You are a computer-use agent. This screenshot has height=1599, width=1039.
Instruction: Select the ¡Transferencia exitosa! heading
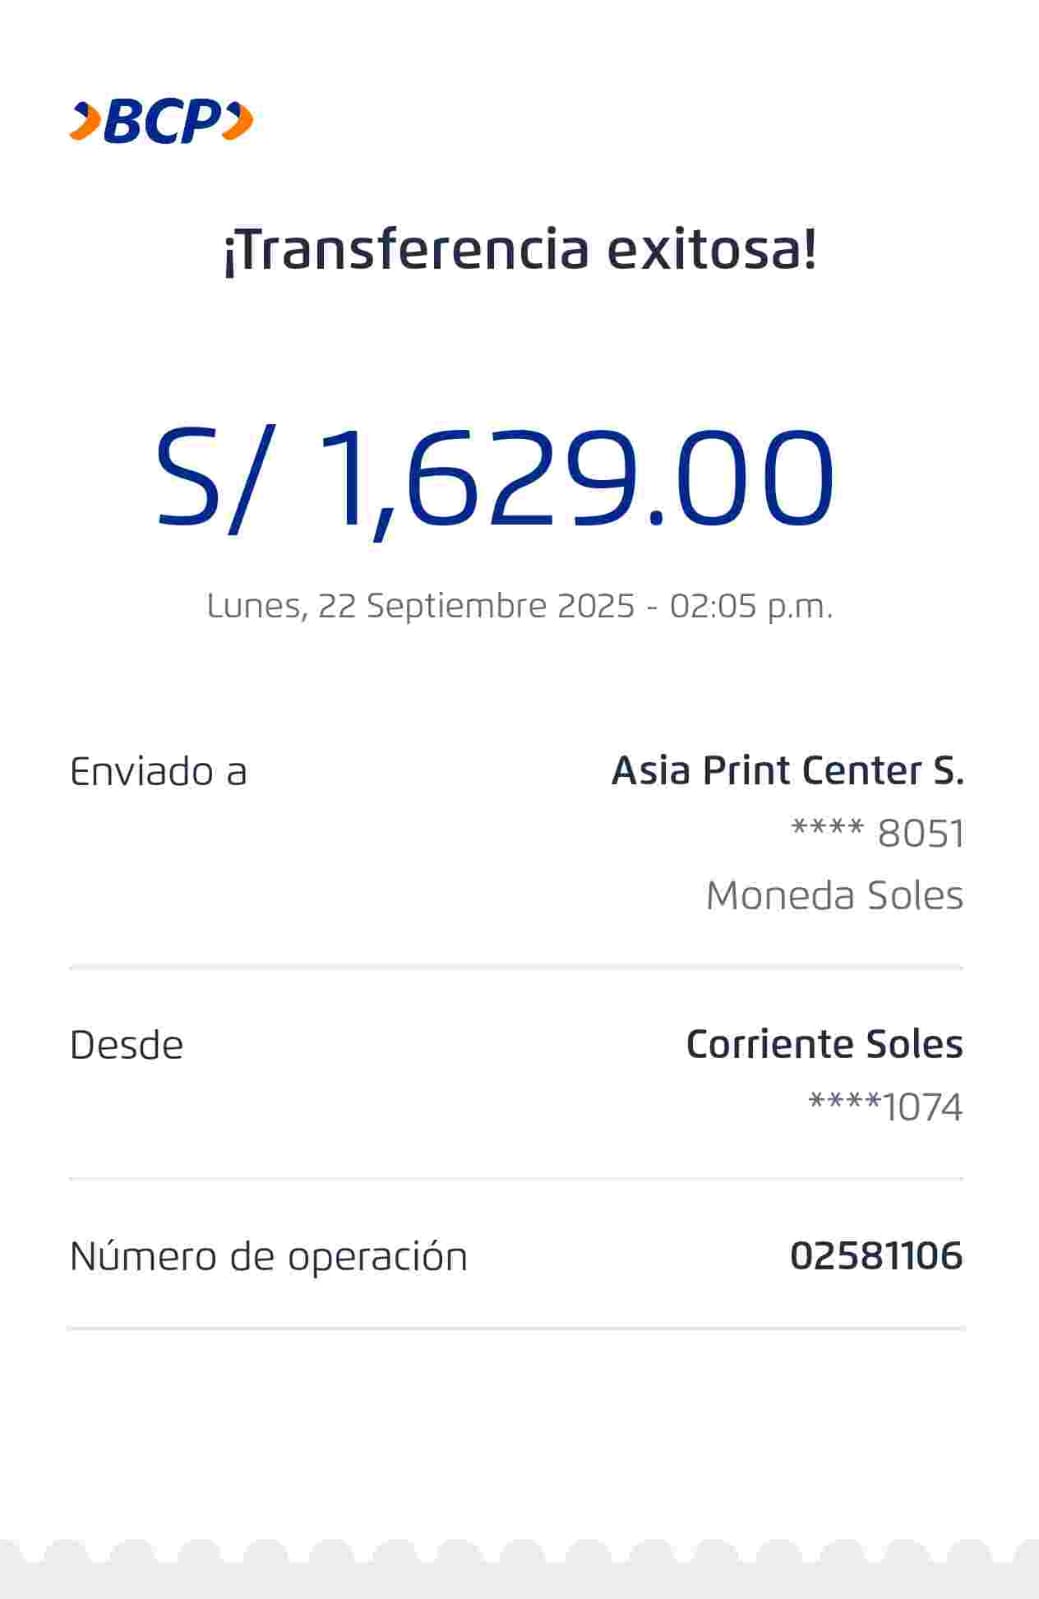pyautogui.click(x=519, y=250)
